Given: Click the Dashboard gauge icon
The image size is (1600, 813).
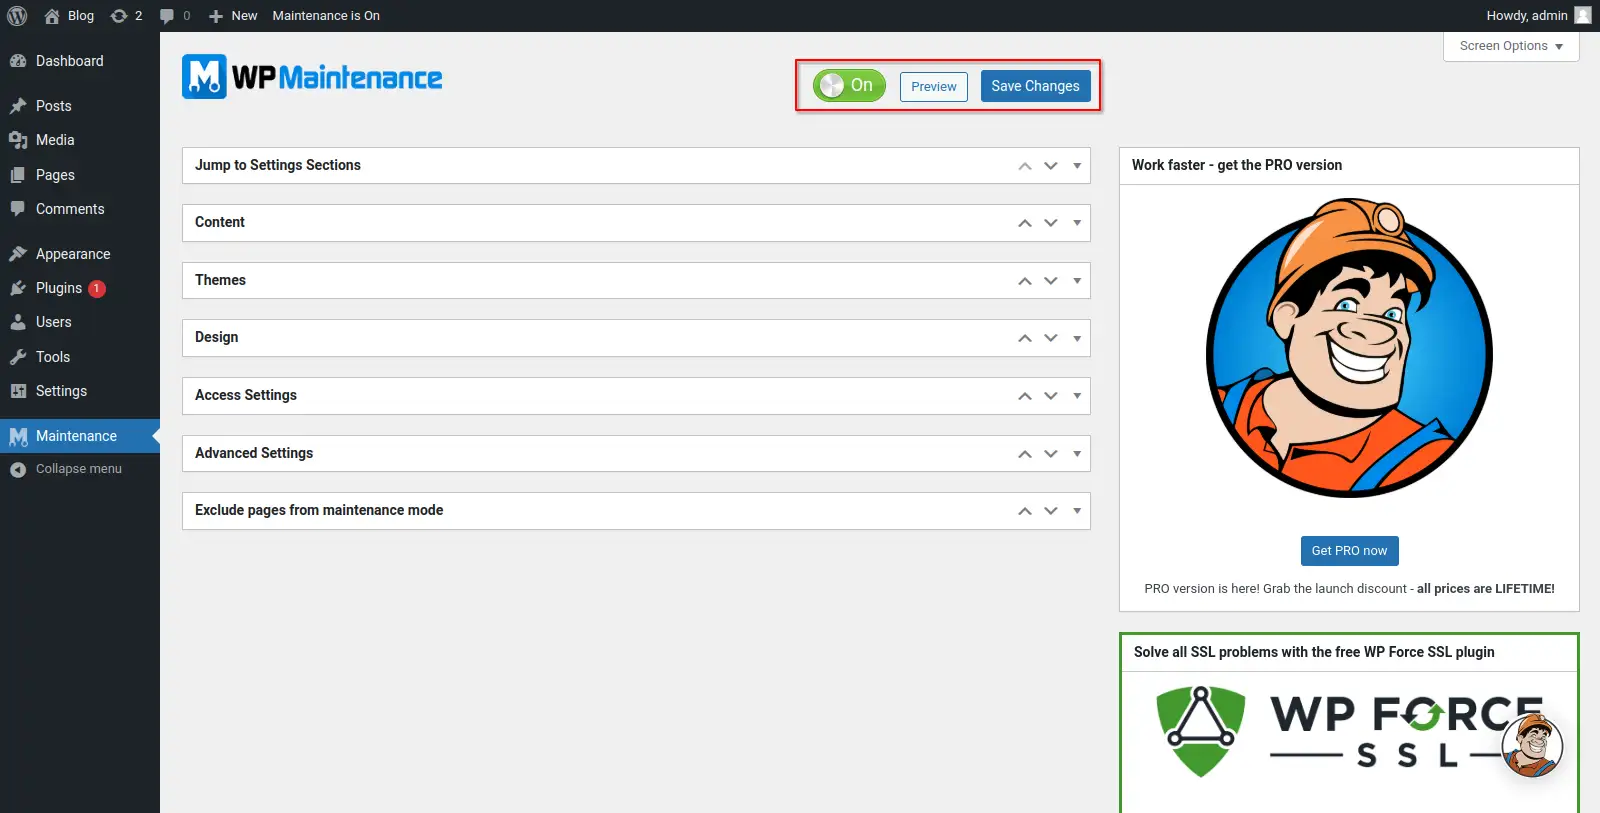Looking at the screenshot, I should pos(18,61).
